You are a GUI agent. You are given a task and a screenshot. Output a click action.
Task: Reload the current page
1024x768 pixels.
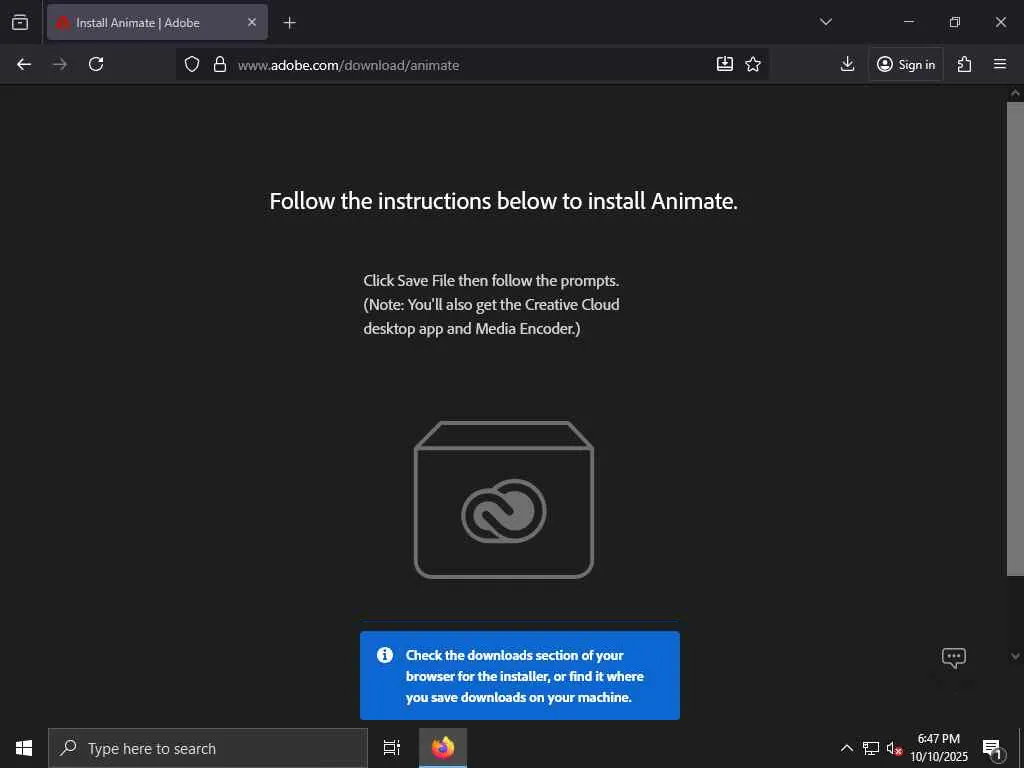pyautogui.click(x=96, y=64)
